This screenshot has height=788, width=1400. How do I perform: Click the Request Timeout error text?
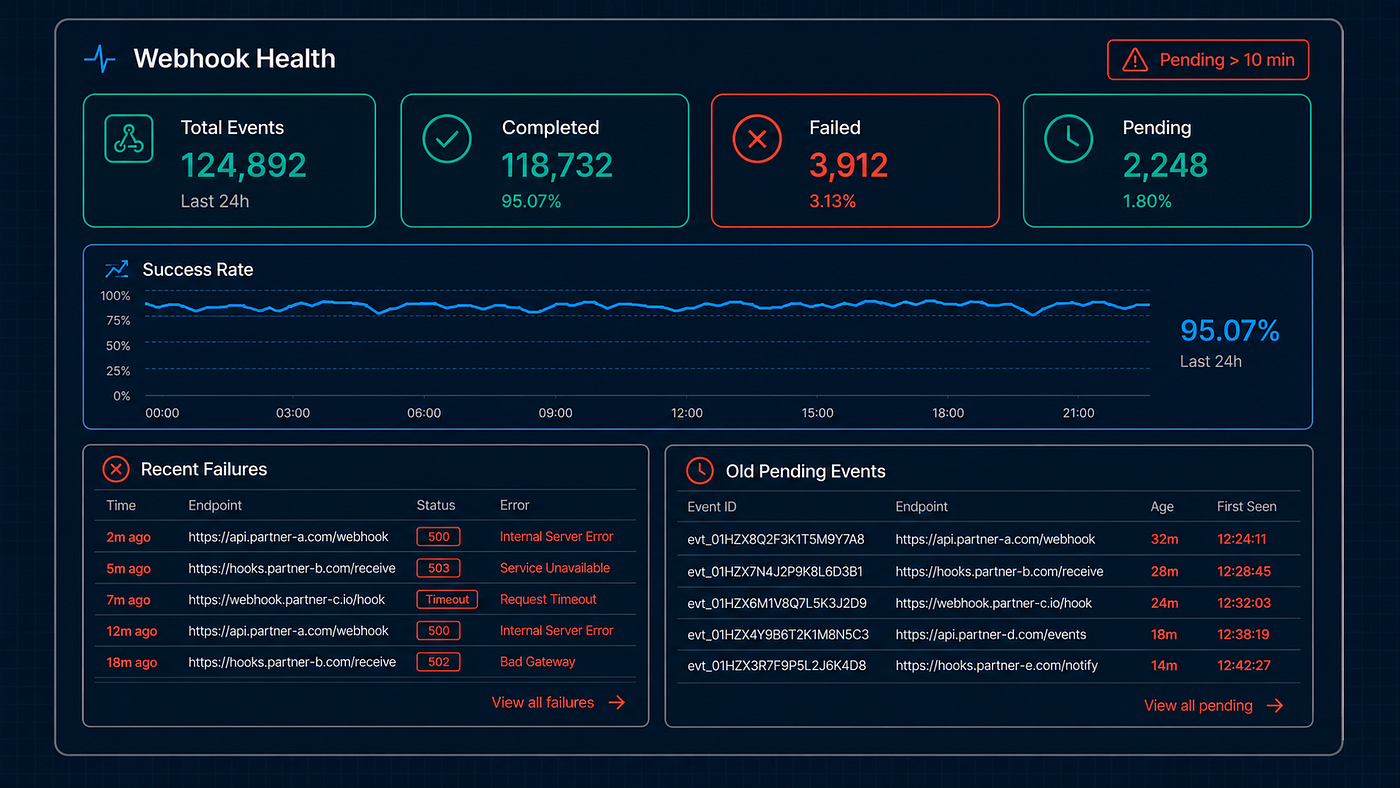coord(548,599)
